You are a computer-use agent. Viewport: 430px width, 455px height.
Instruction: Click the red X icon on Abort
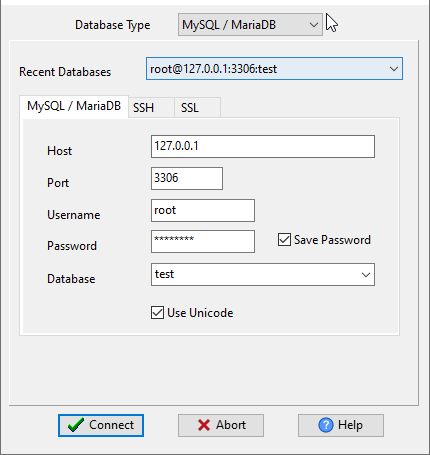click(204, 425)
